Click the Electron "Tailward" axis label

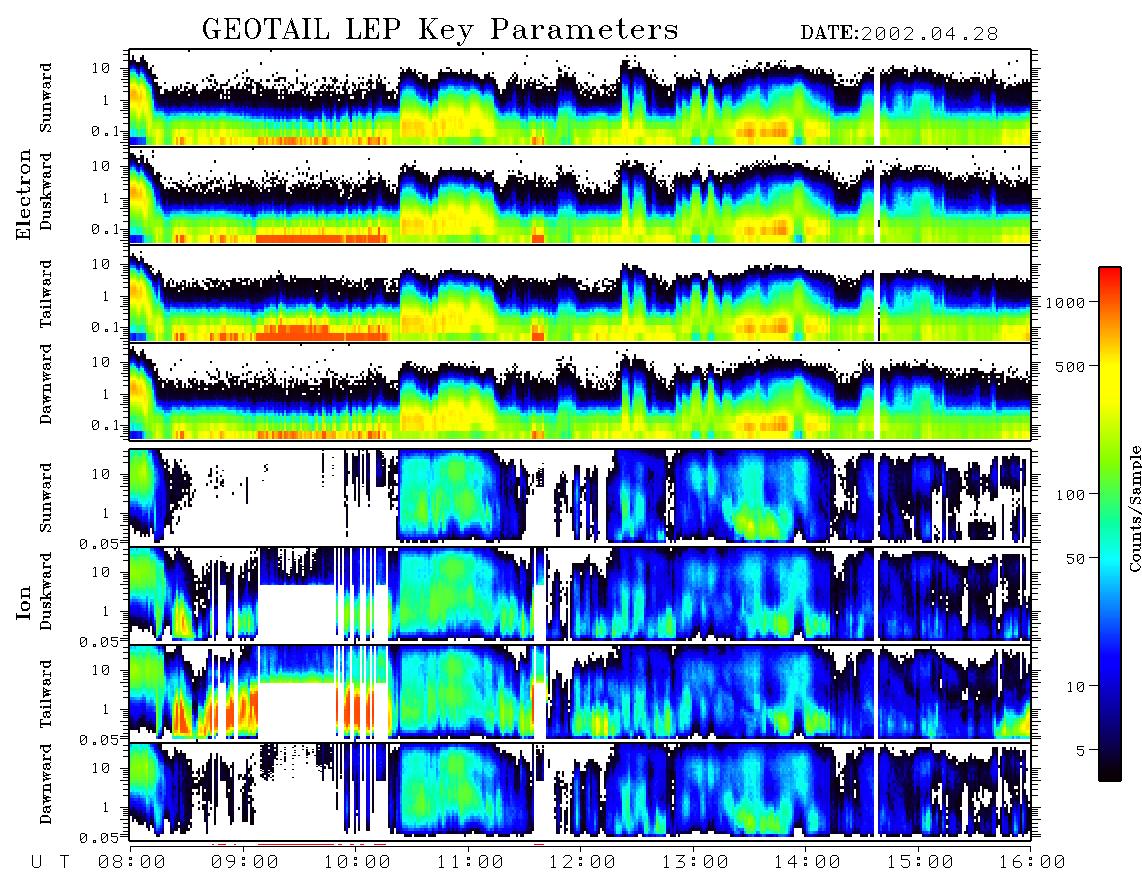coord(46,294)
